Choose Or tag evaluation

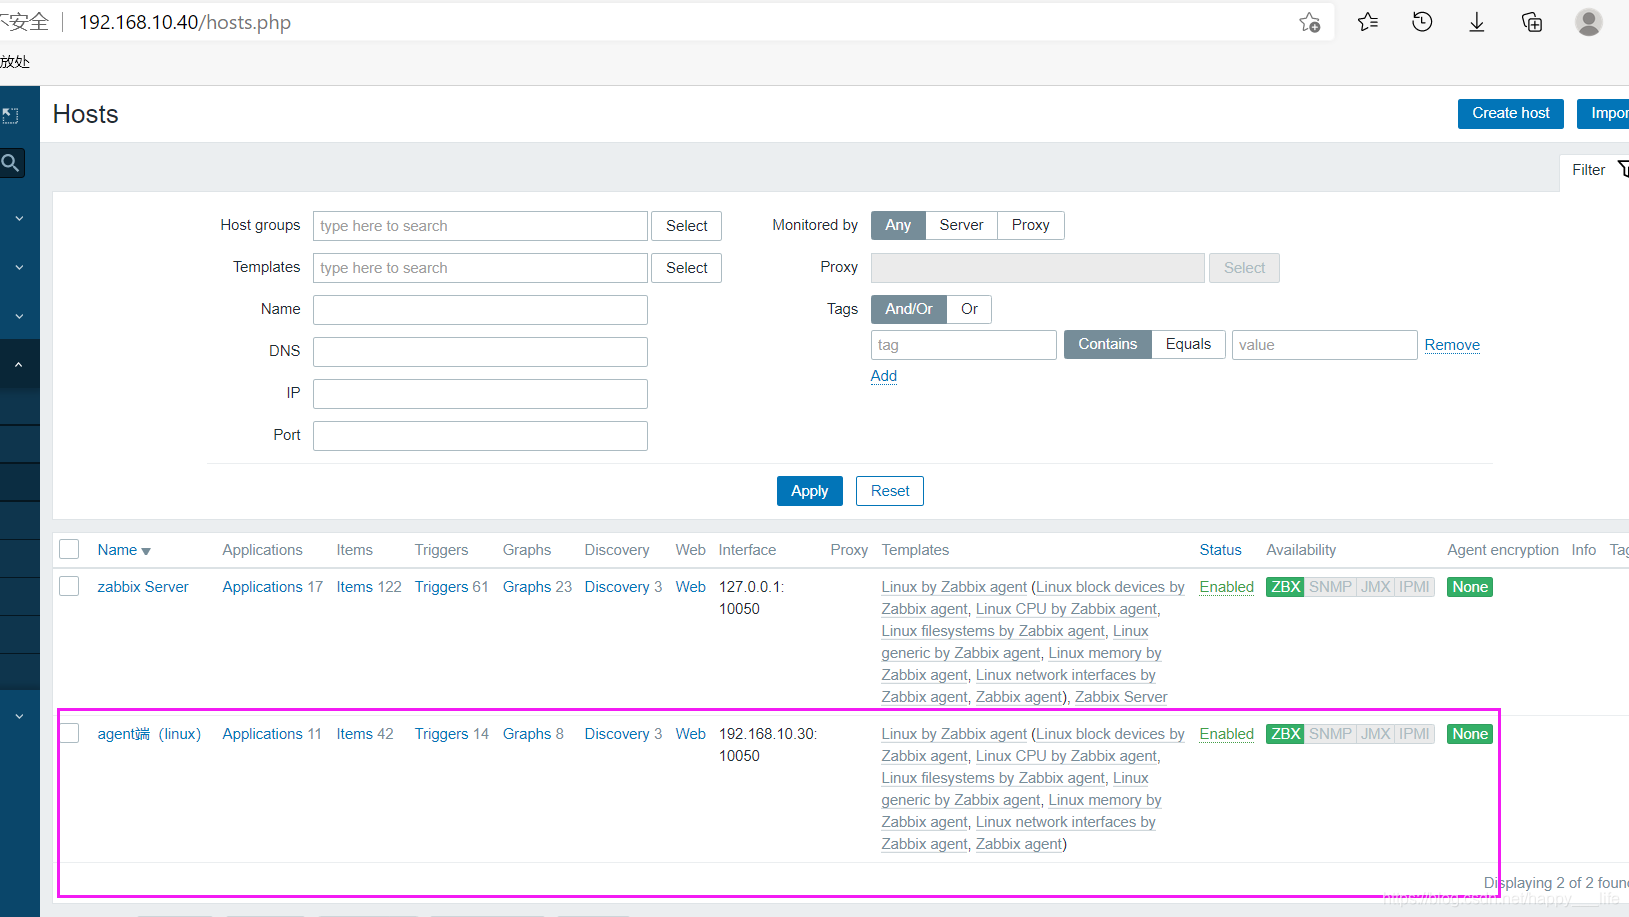point(969,309)
